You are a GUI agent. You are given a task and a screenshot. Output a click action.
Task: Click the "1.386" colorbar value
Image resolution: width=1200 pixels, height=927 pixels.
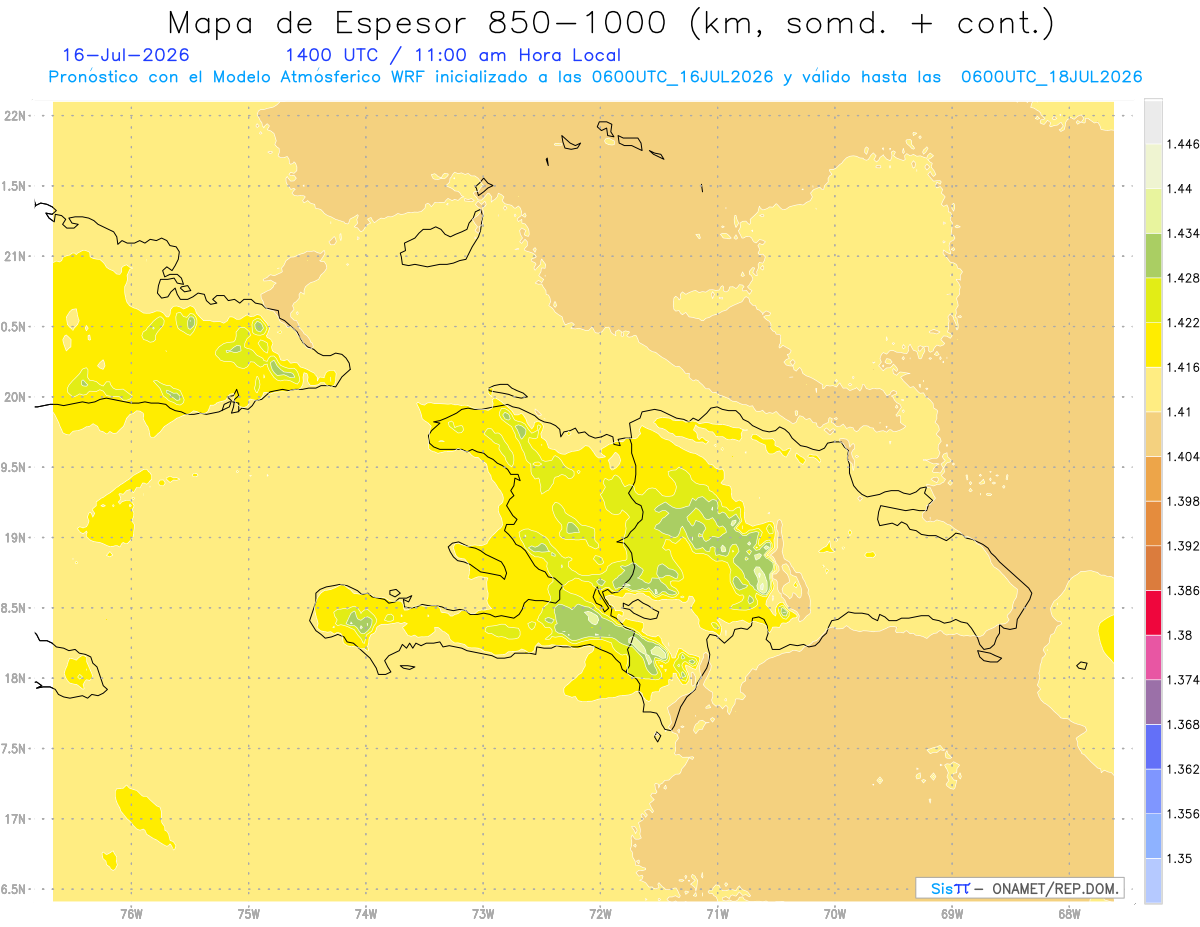coord(1184,591)
